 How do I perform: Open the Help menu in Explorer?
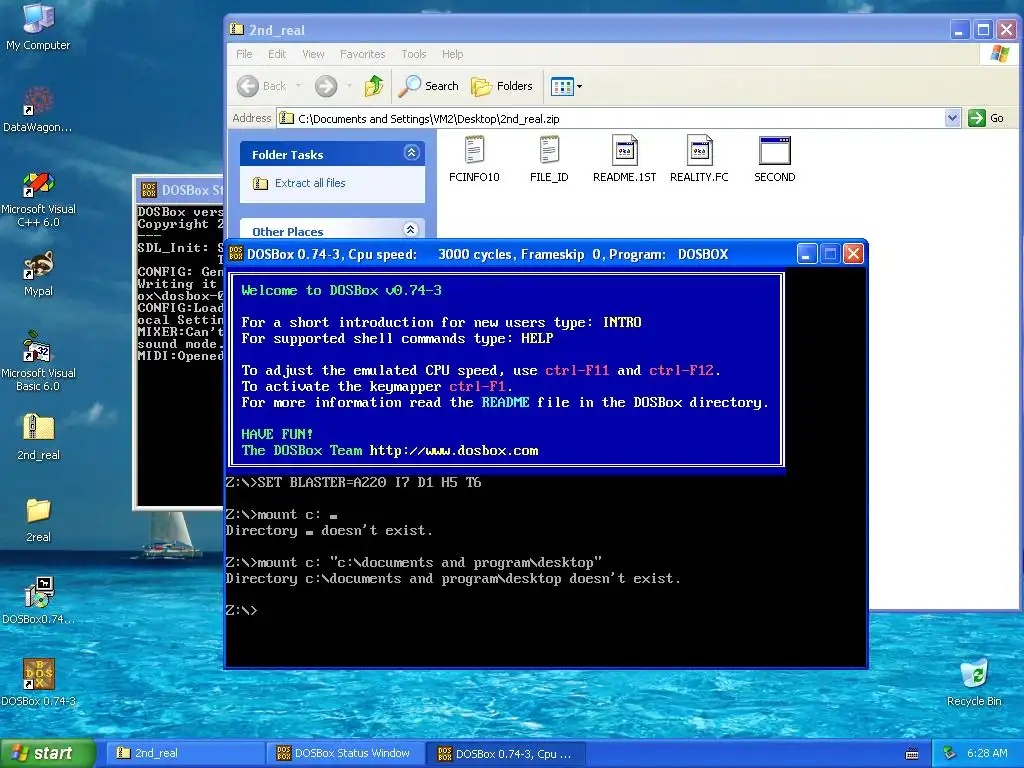pyautogui.click(x=452, y=54)
